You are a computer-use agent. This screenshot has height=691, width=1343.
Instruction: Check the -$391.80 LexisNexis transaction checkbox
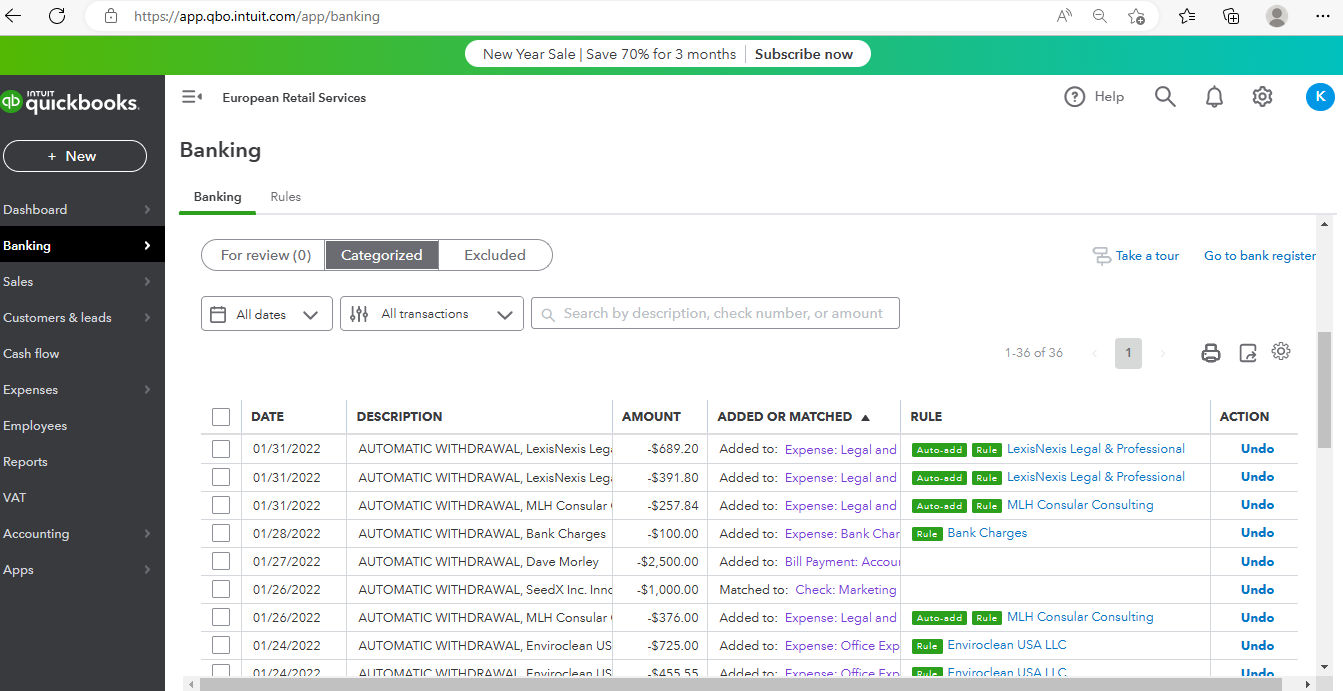pos(221,477)
